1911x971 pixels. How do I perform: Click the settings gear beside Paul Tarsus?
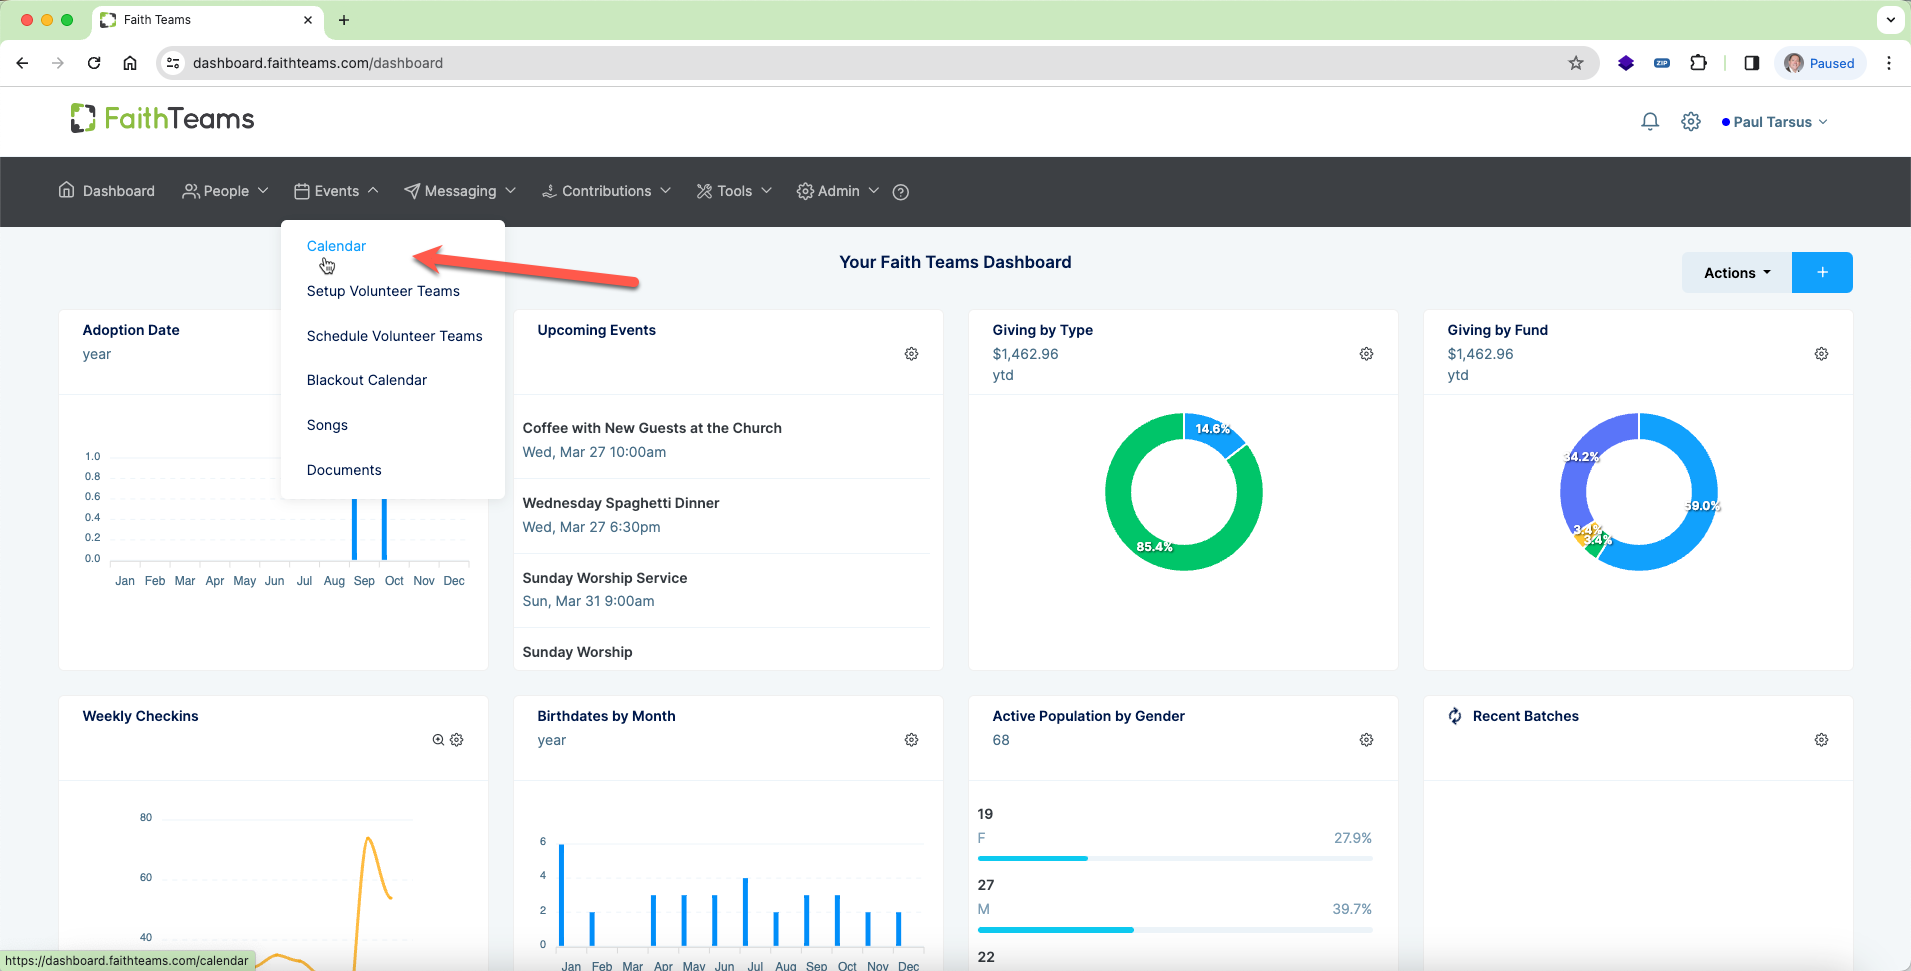pyautogui.click(x=1691, y=121)
